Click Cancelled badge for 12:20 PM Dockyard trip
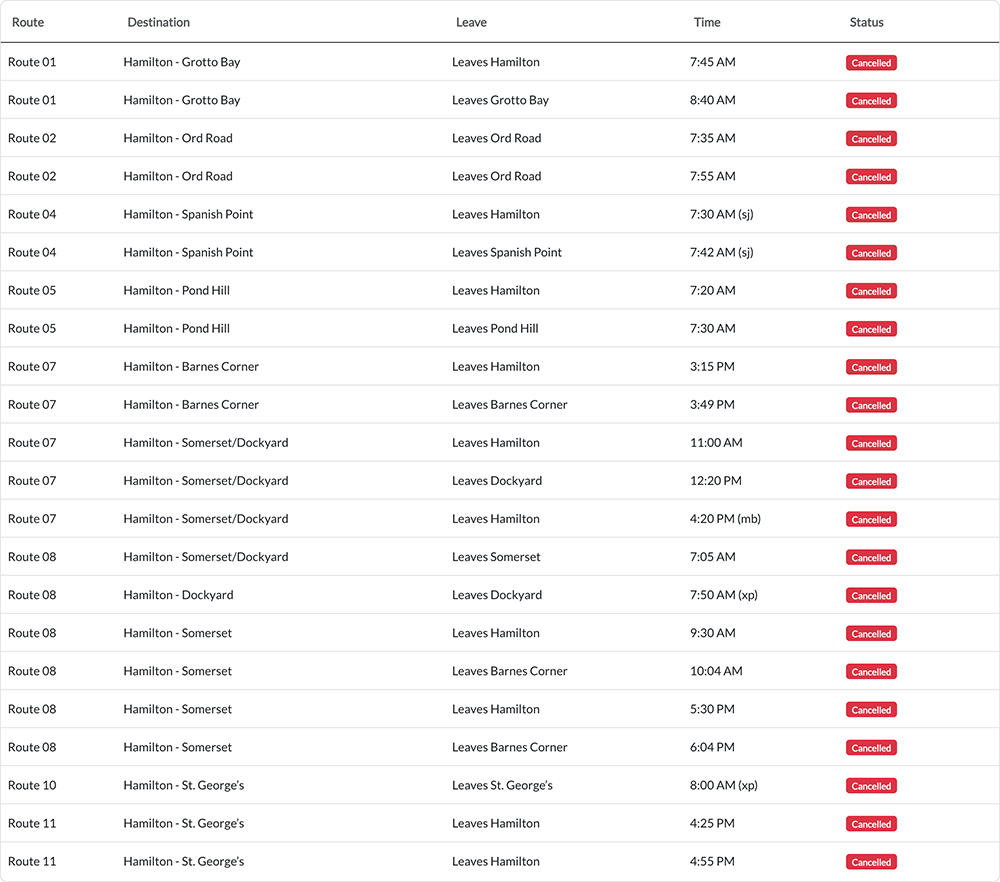This screenshot has height=882, width=1000. (x=871, y=481)
